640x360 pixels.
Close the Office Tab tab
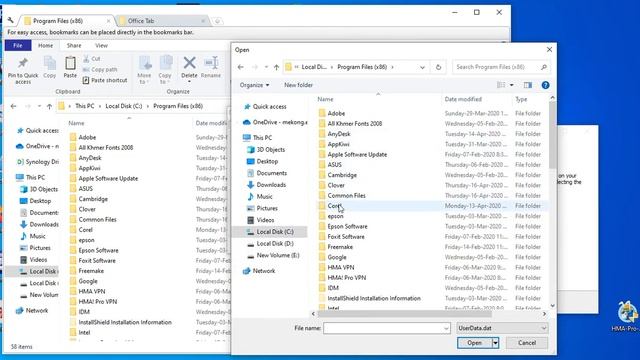point(203,21)
